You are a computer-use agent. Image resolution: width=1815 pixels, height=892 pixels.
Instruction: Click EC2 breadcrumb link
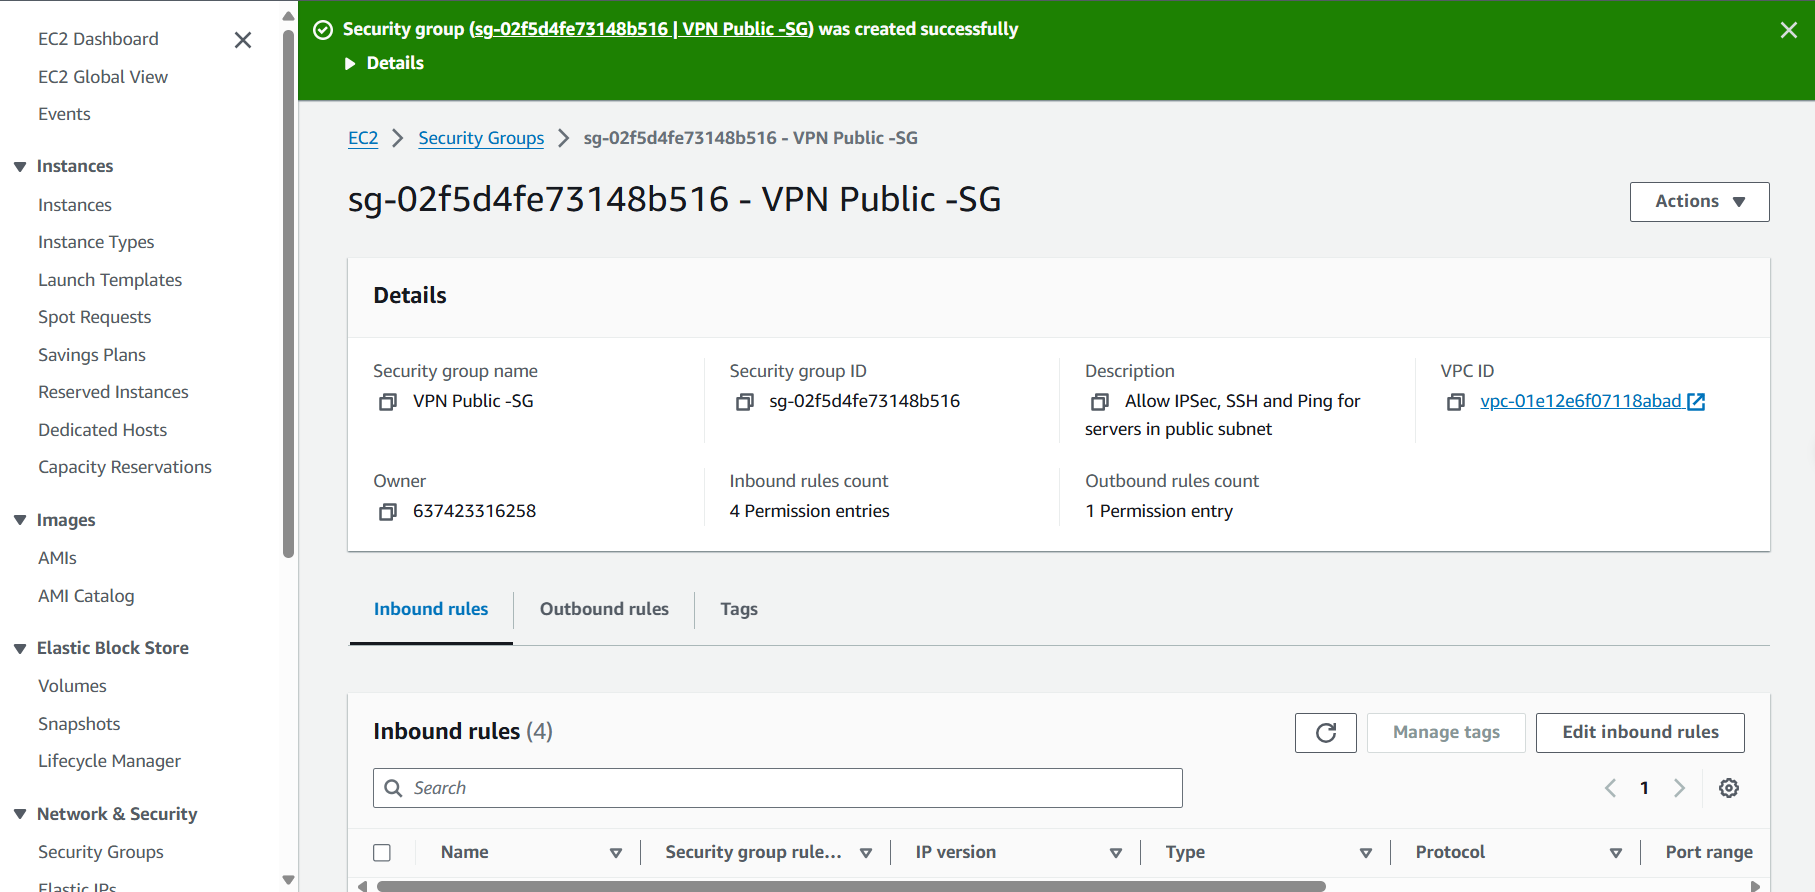pos(363,138)
